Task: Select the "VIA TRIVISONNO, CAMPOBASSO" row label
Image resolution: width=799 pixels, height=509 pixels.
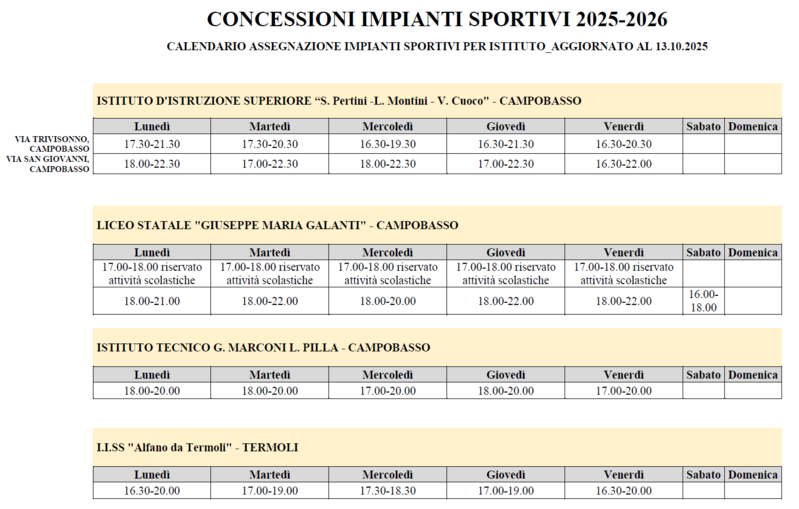Action: [x=52, y=143]
